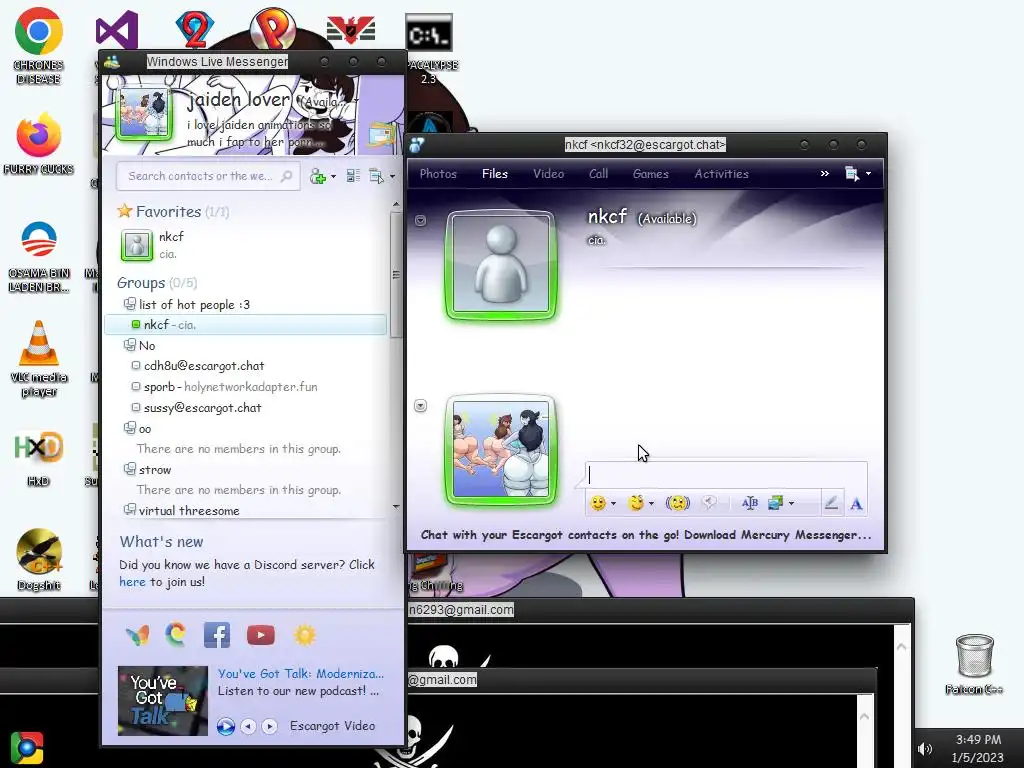This screenshot has width=1024, height=768.
Task: Click the text style A icon in chat
Action: point(856,504)
